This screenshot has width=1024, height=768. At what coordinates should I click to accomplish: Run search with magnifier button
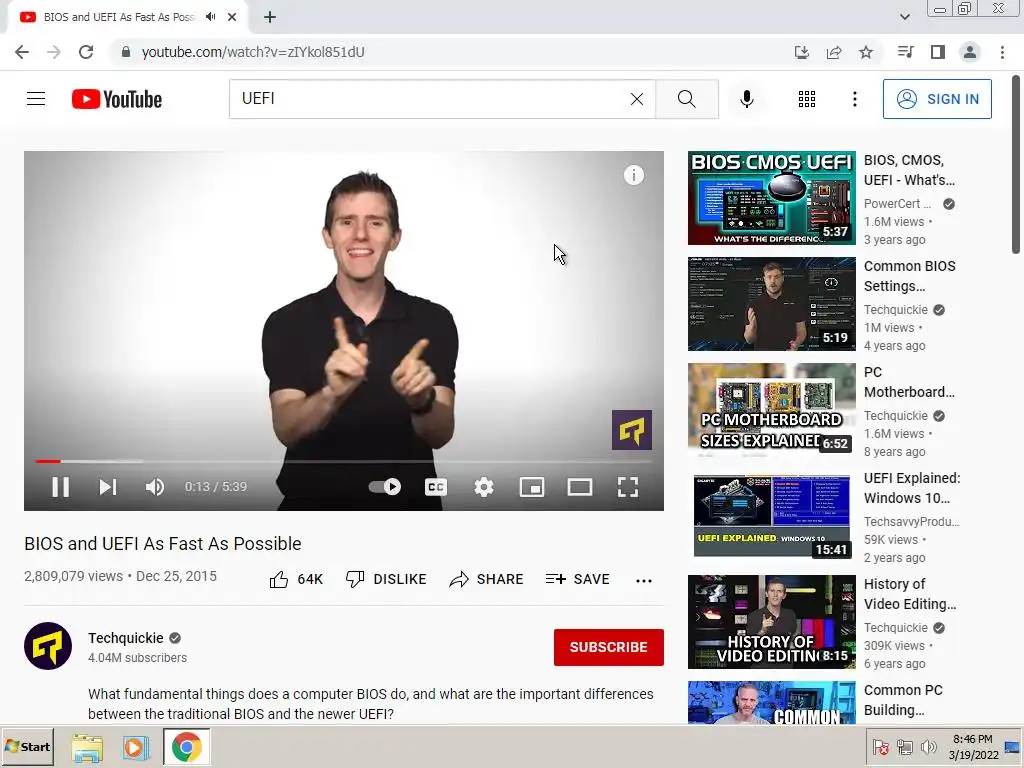(686, 99)
